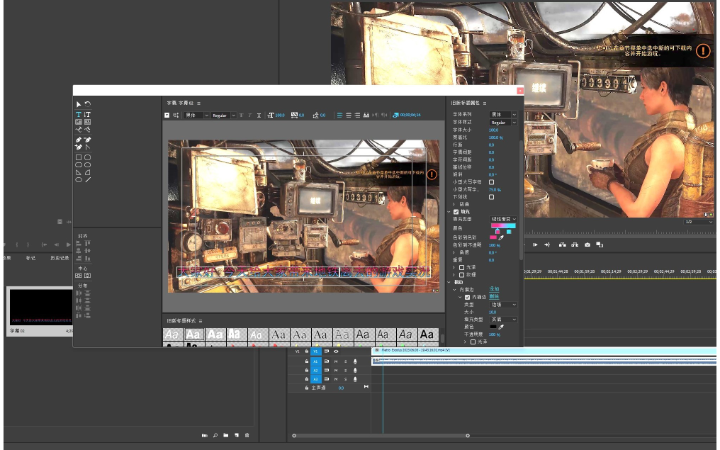Screen dimensions: 720x450
Task: Open Tab Stops icon in title toolbar
Action: tap(366, 115)
